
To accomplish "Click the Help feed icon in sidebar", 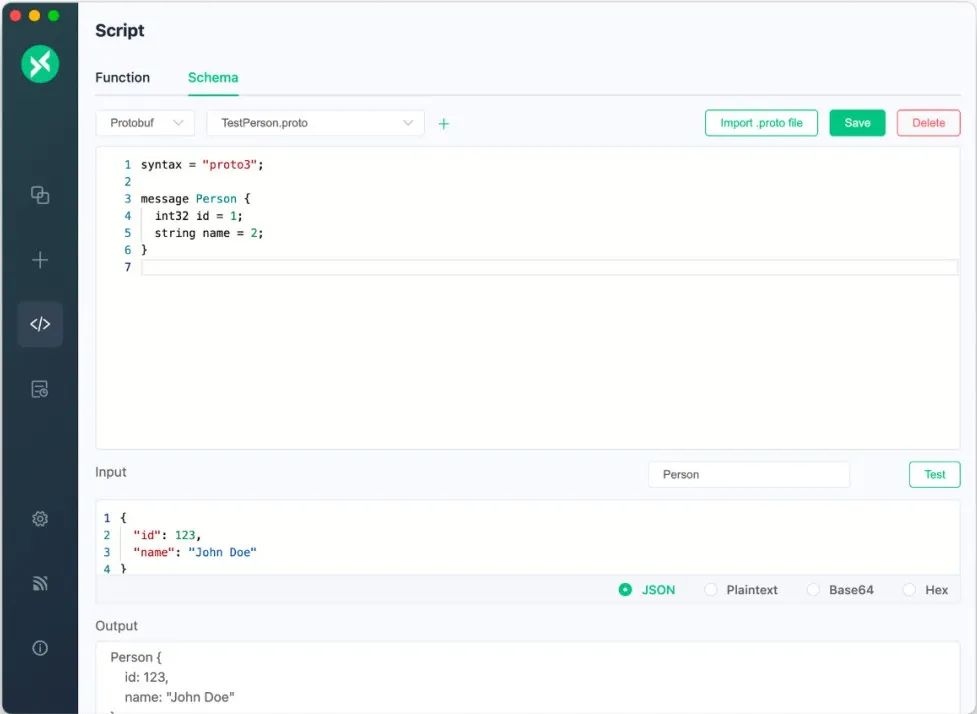I will (40, 583).
